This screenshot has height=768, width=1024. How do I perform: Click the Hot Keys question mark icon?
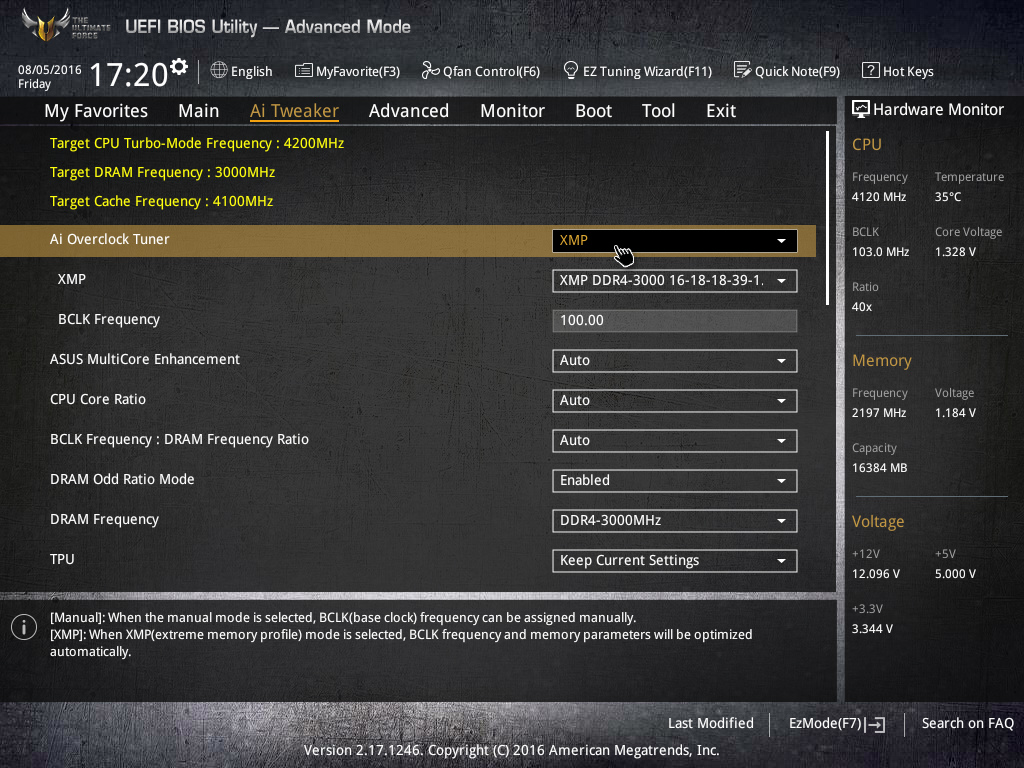(871, 71)
